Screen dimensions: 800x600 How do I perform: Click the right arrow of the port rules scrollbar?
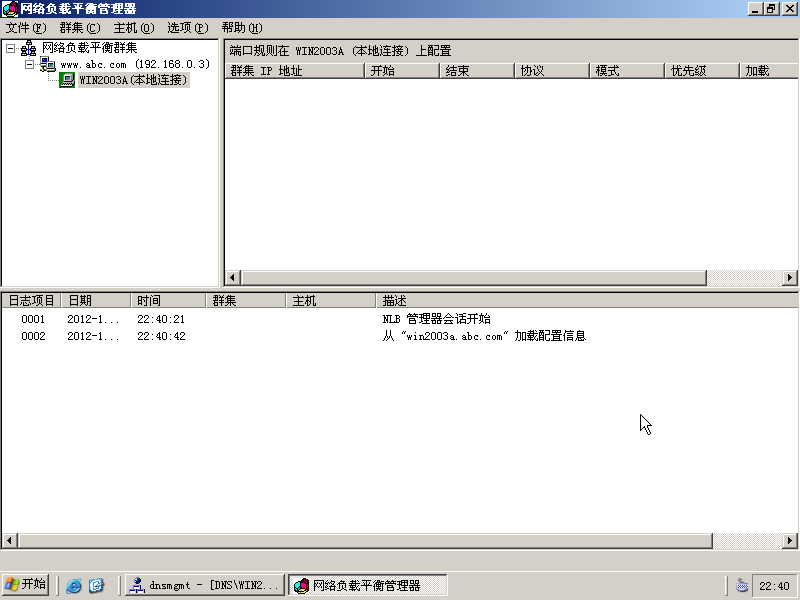[x=789, y=277]
